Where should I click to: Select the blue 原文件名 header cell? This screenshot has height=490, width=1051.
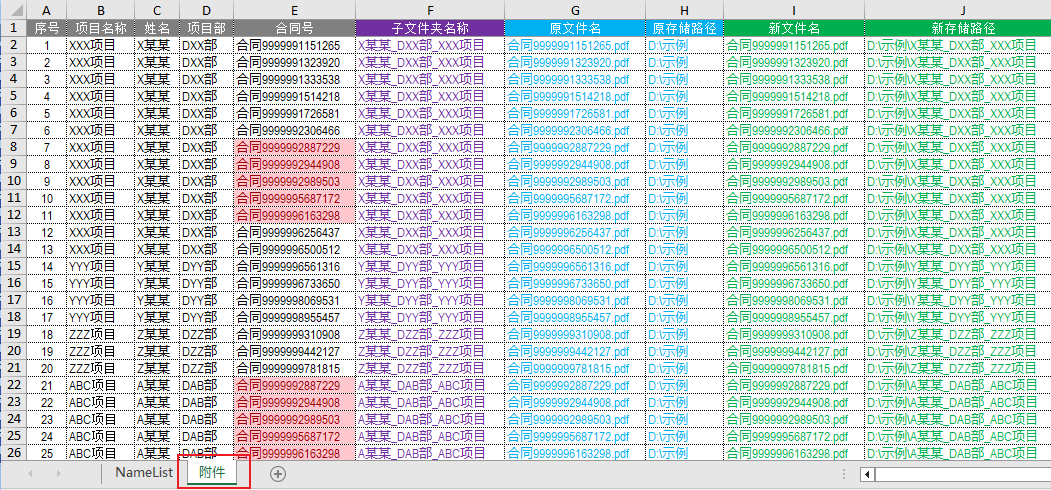(575, 28)
